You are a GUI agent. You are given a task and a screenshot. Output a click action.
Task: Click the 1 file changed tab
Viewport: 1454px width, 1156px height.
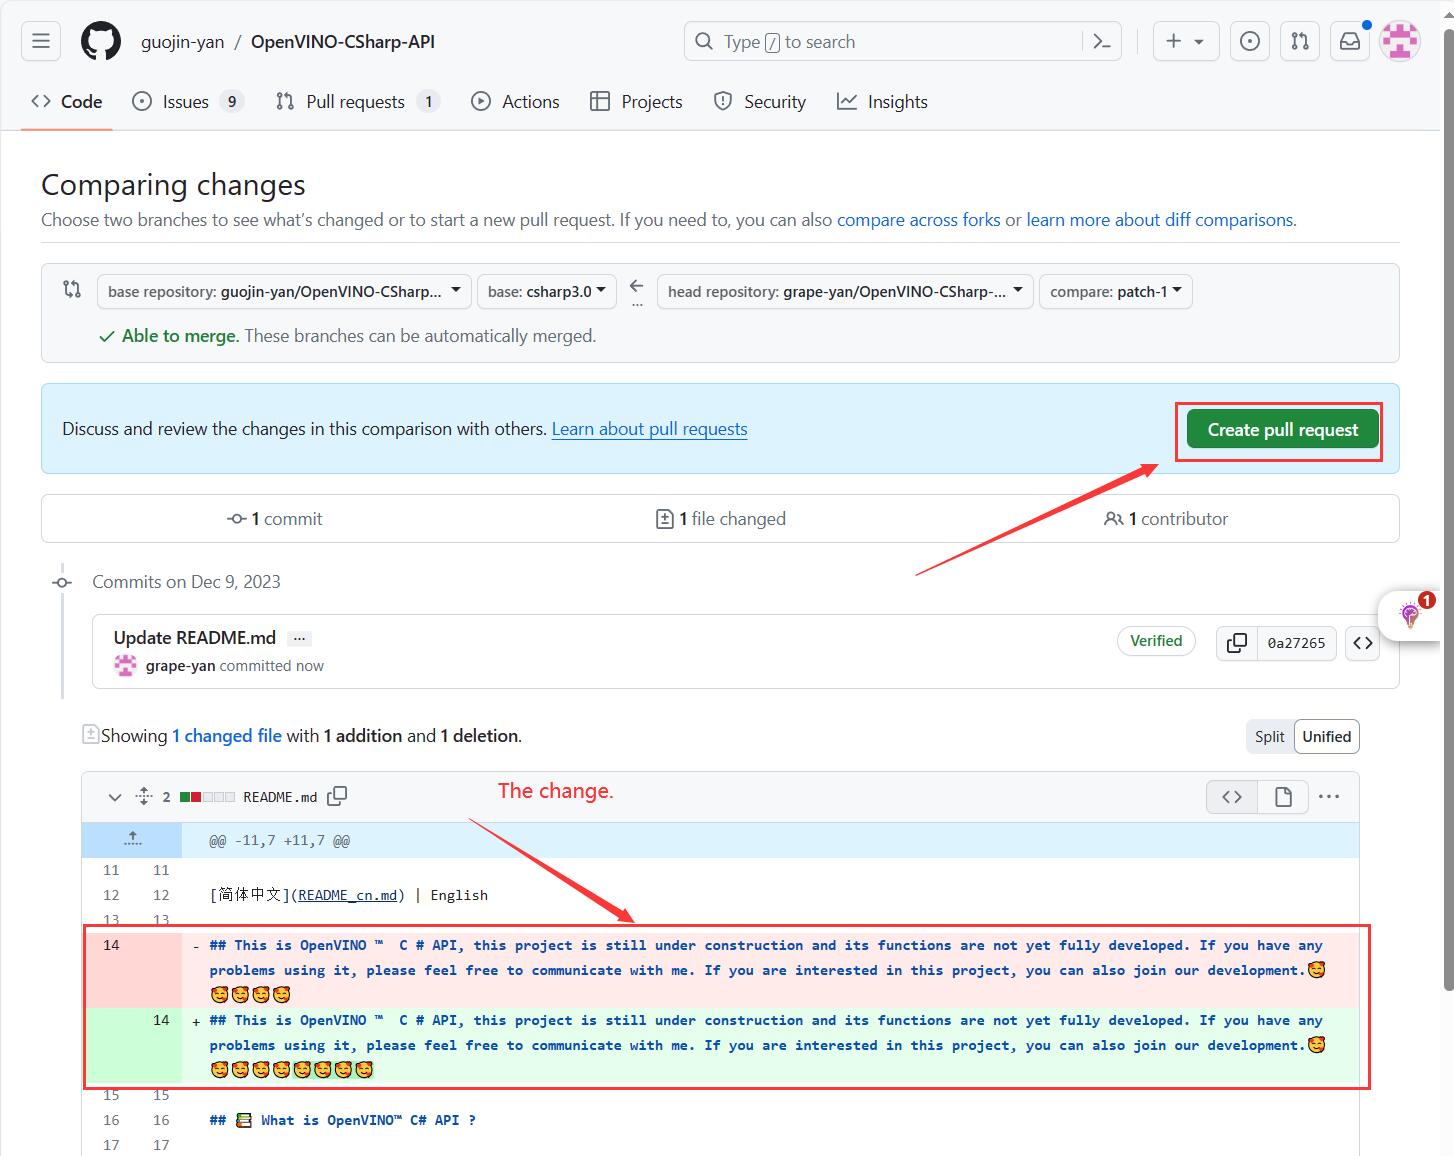pyautogui.click(x=721, y=519)
